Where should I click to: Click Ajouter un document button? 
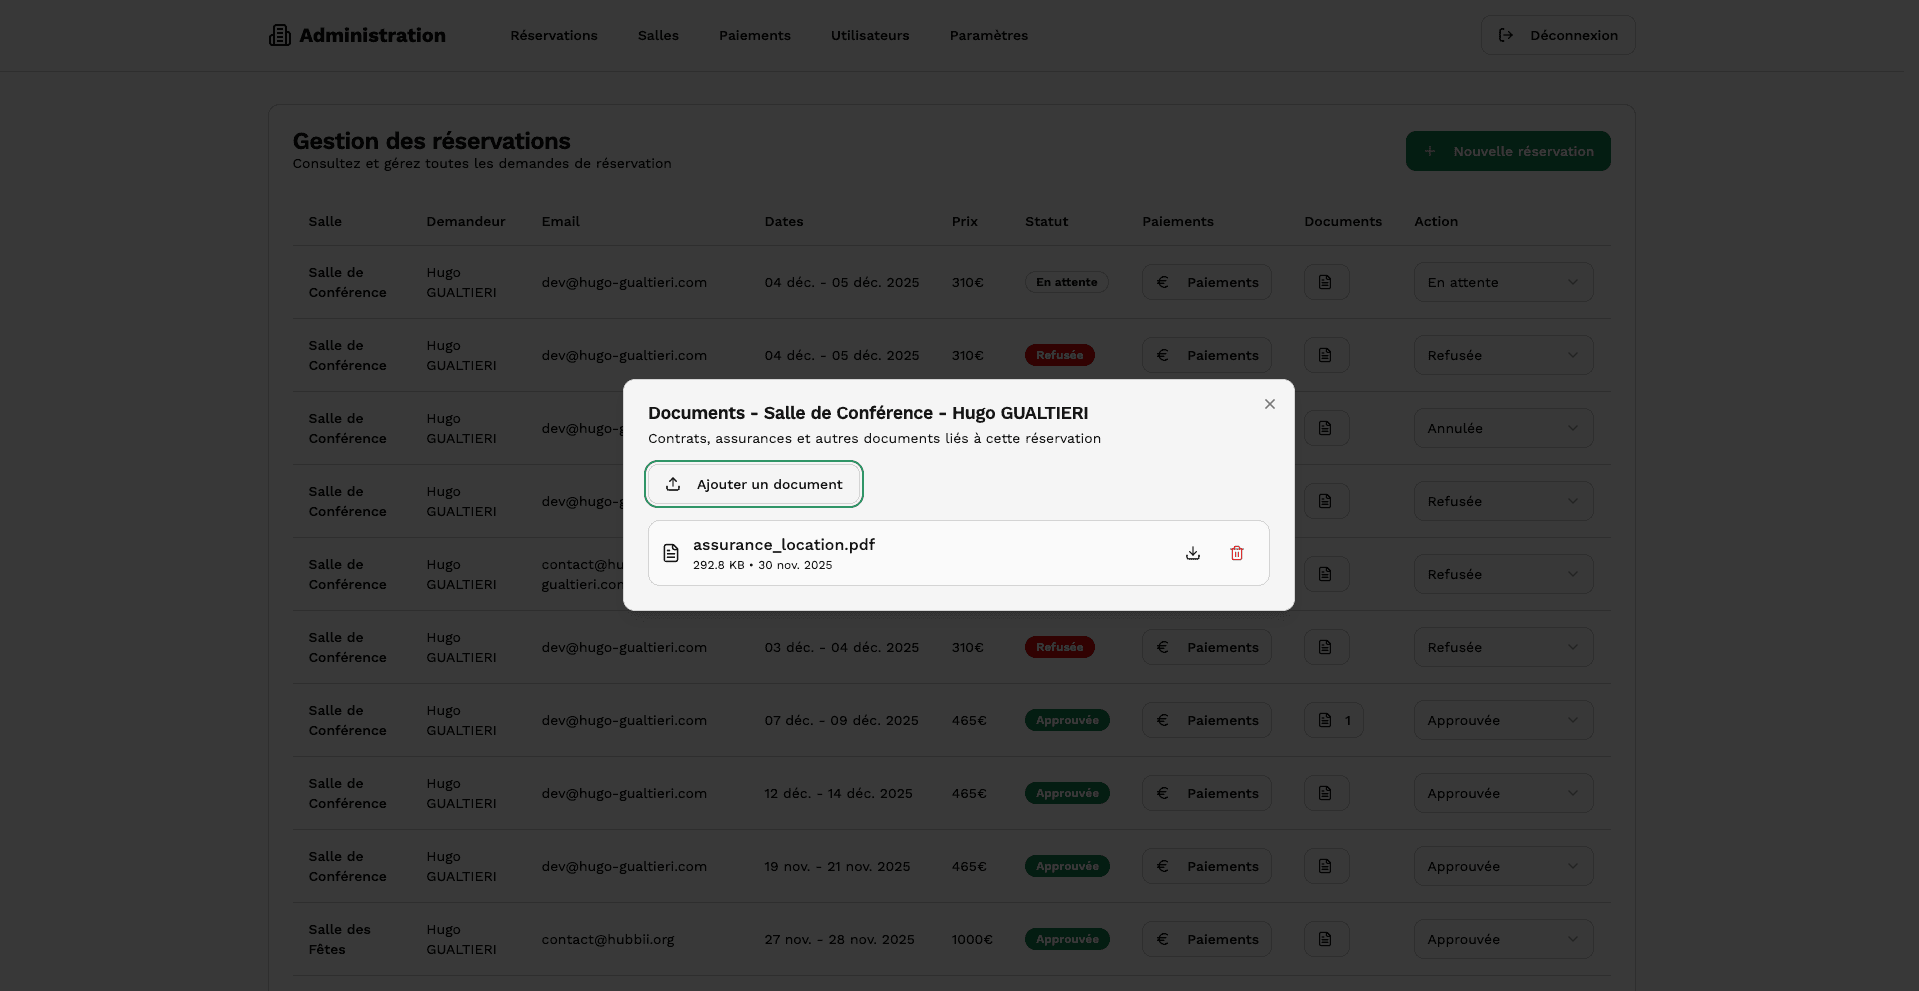[754, 484]
